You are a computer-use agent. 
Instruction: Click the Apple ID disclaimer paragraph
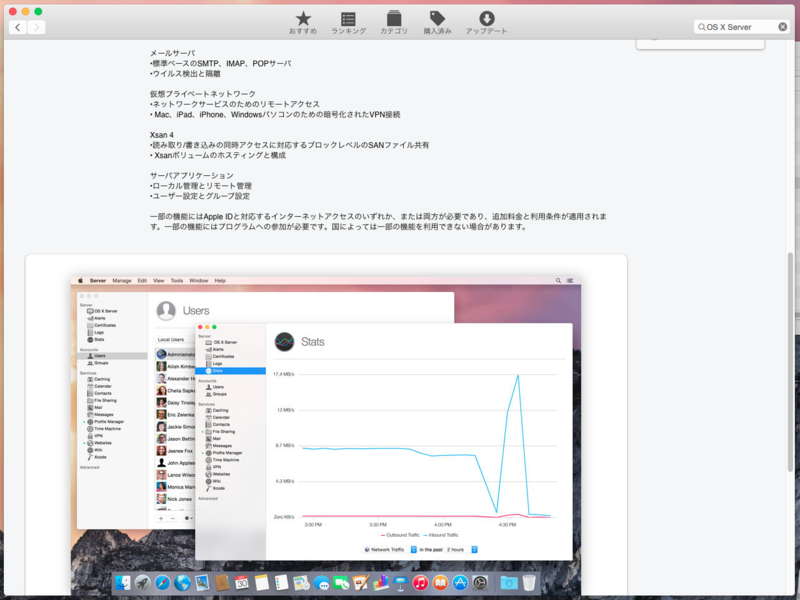(378, 221)
